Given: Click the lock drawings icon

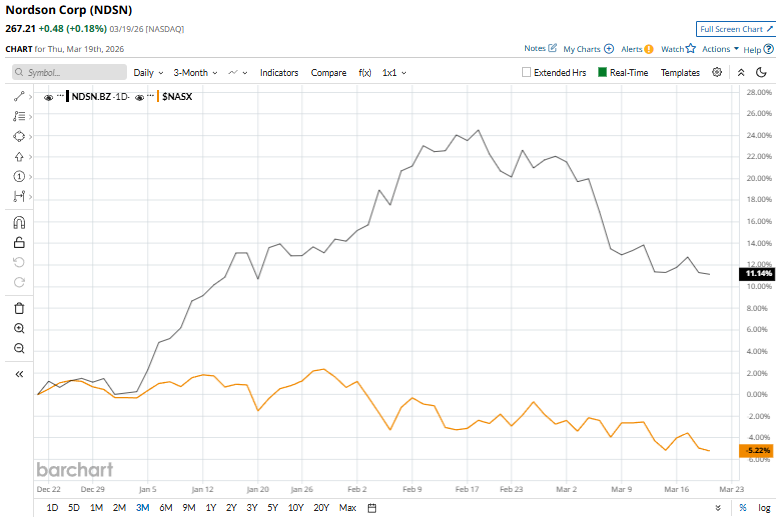Looking at the screenshot, I should (x=19, y=242).
